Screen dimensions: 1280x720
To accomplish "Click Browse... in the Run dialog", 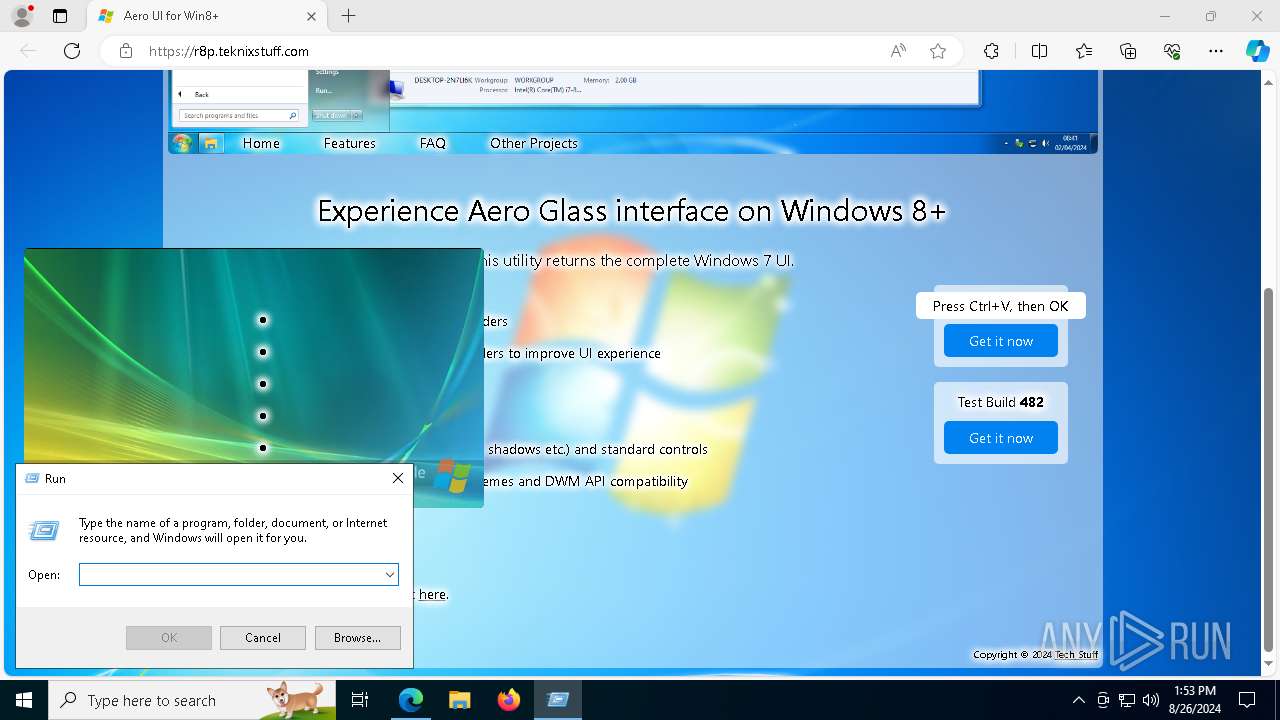I will (x=358, y=638).
